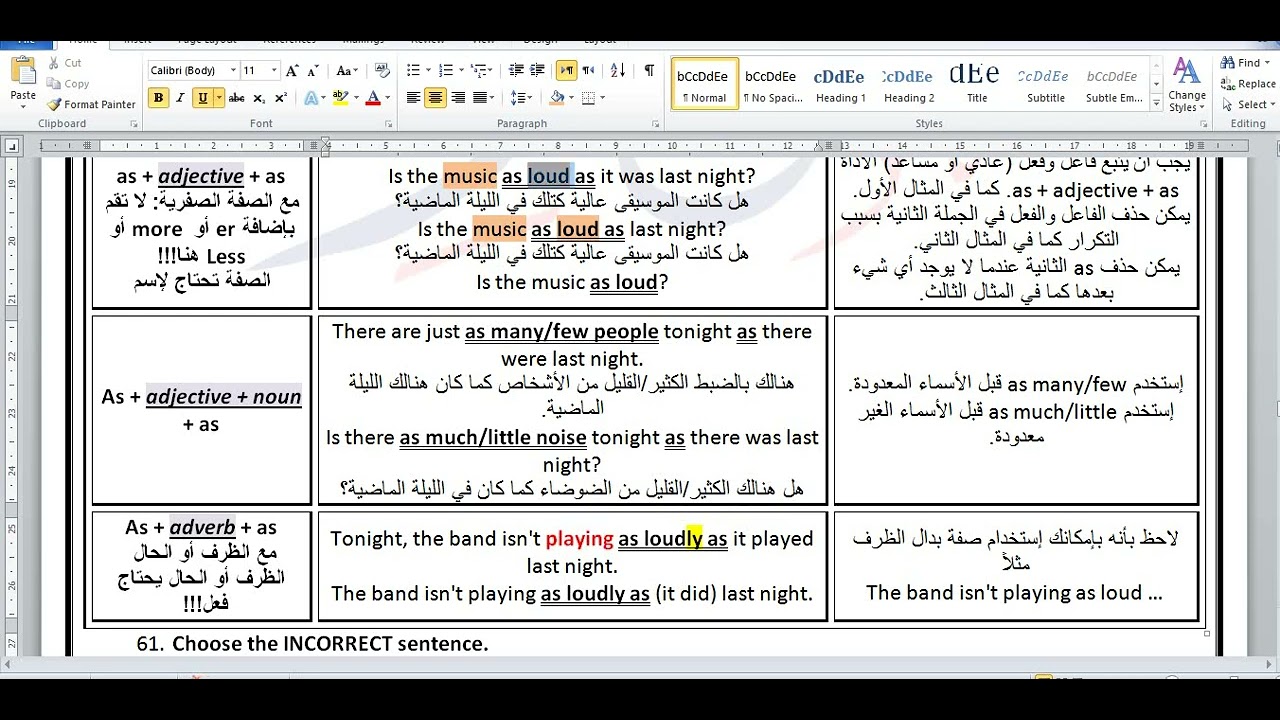Increase the paragraph indent
1280x720 pixels.
(538, 71)
